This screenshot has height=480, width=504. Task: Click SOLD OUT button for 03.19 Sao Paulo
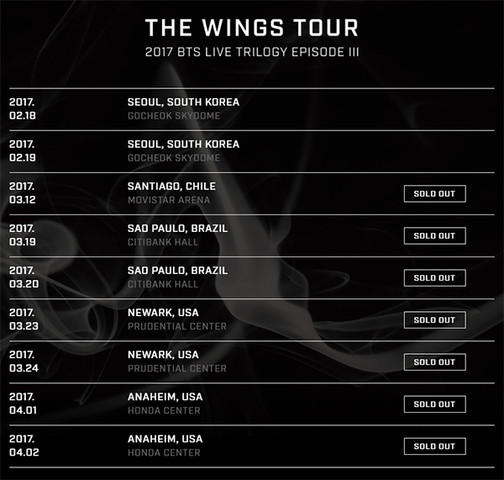pyautogui.click(x=435, y=236)
